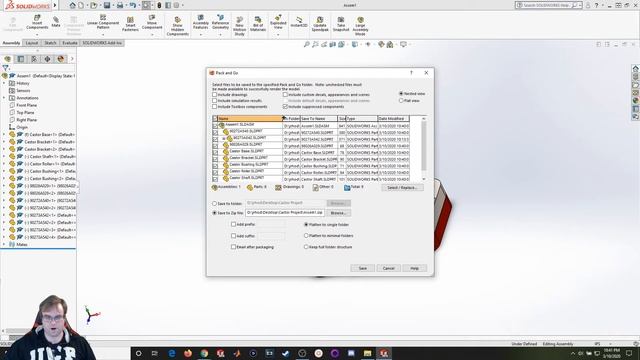Click the Save icon in quick access toolbar
Screen dimensions: 640x360
tap(107, 5)
